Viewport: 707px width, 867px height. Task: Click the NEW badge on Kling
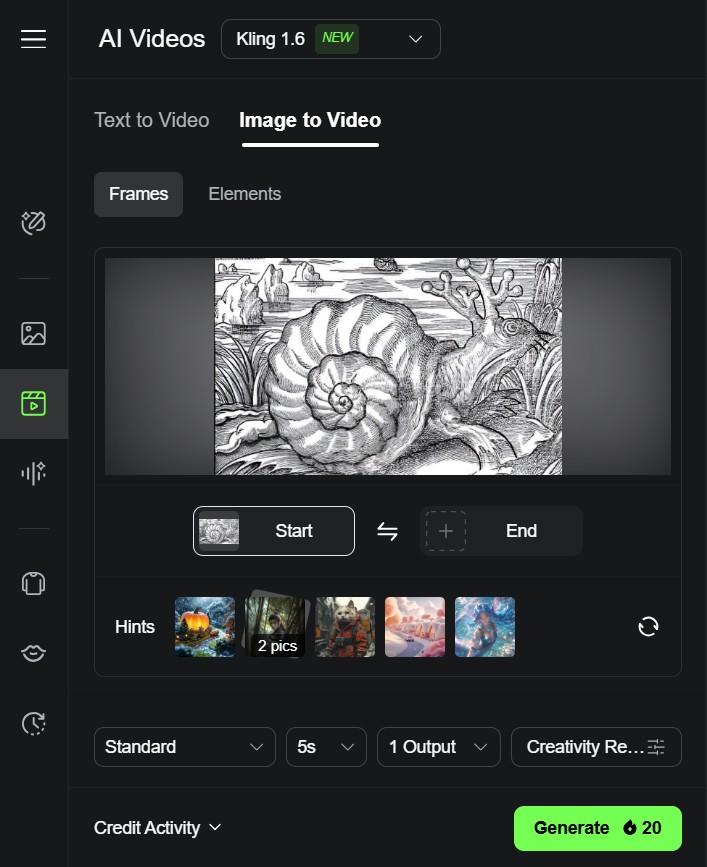click(337, 38)
